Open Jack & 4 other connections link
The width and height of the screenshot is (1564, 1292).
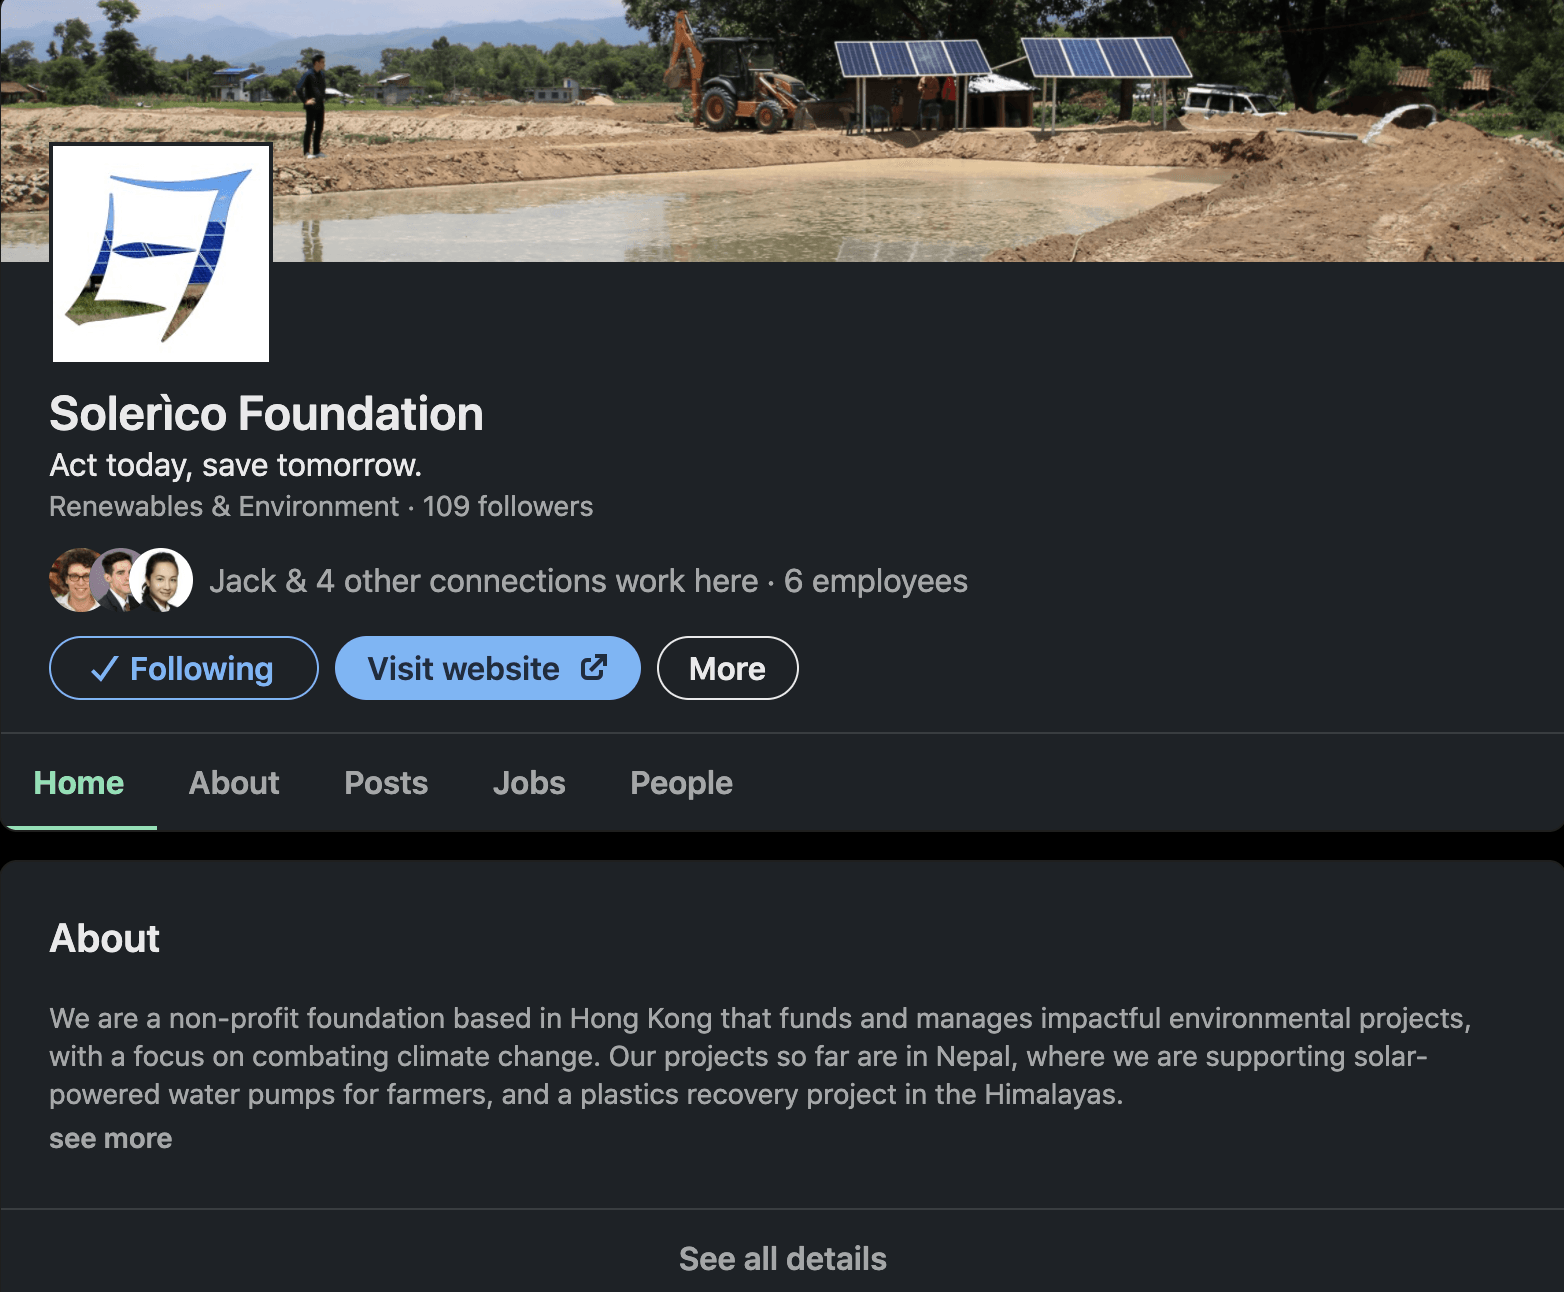tap(484, 581)
